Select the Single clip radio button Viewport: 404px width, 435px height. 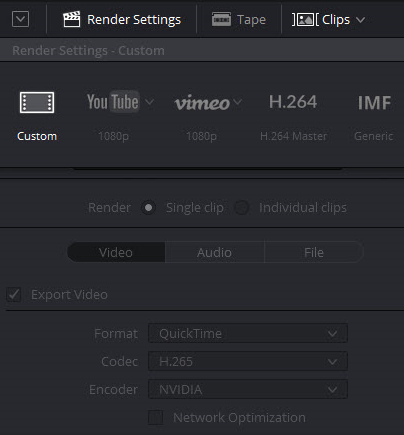coord(148,208)
